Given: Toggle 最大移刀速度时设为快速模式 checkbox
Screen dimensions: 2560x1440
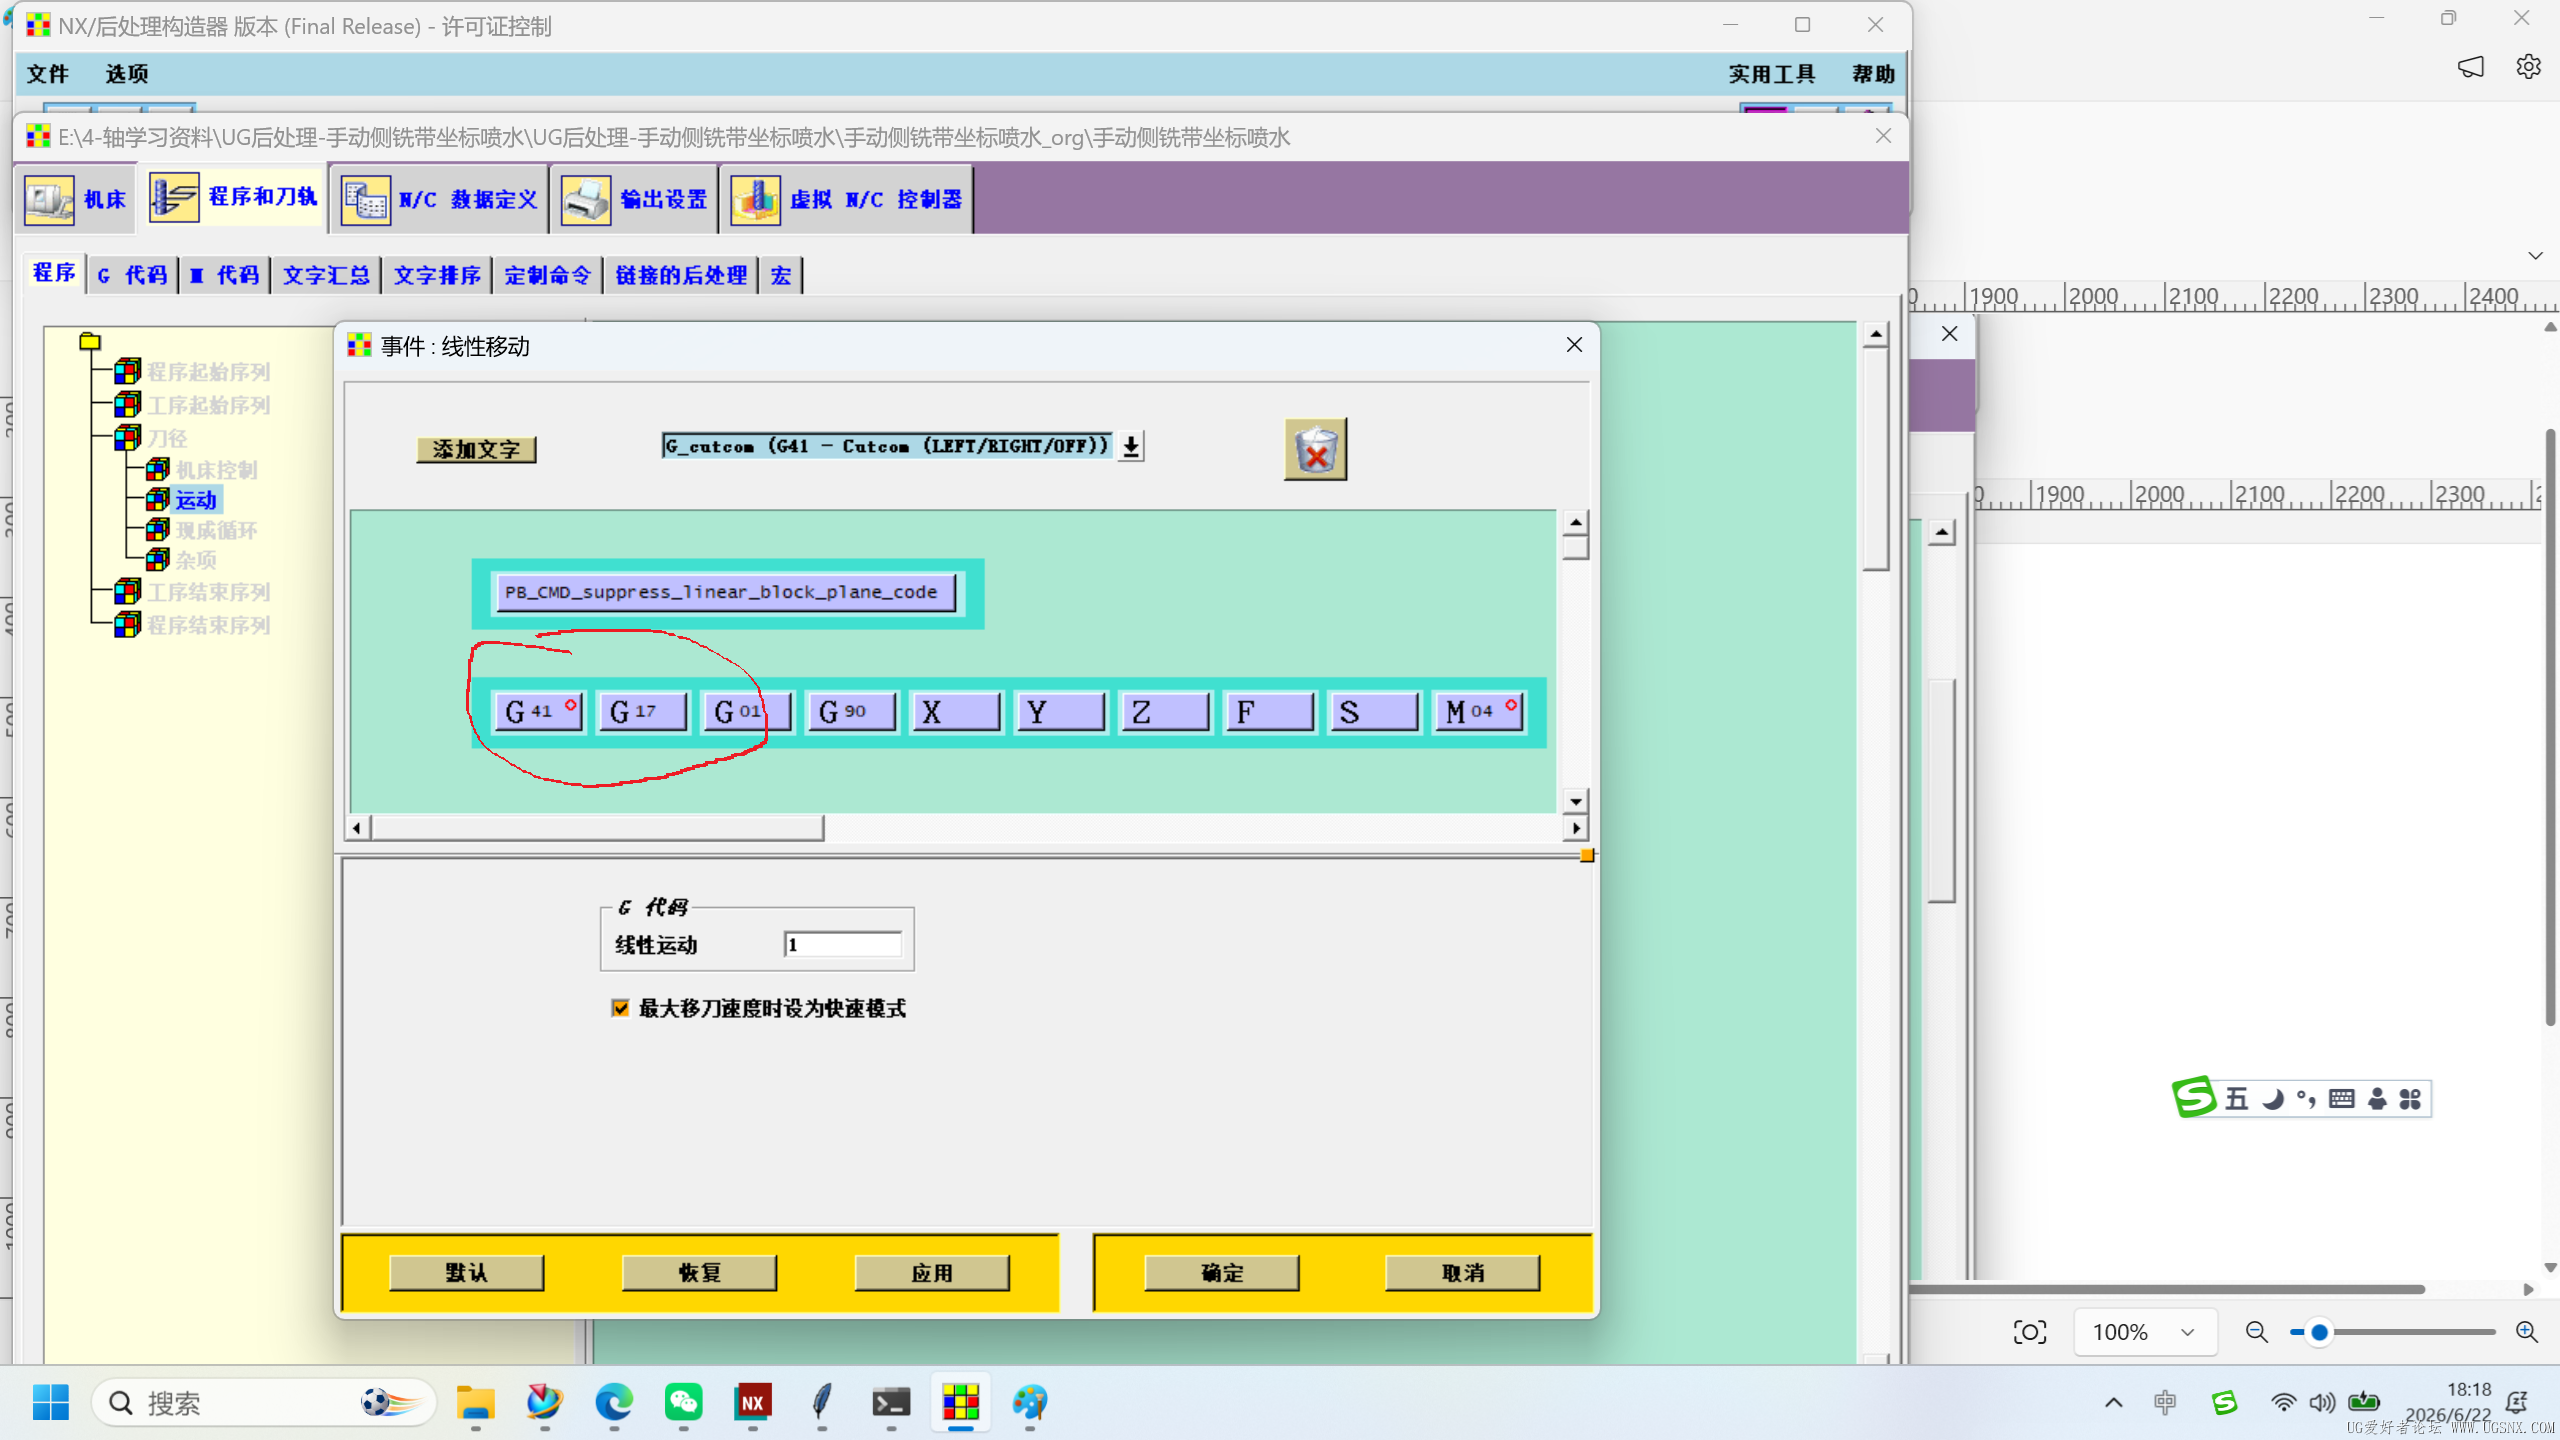Looking at the screenshot, I should (x=620, y=1008).
